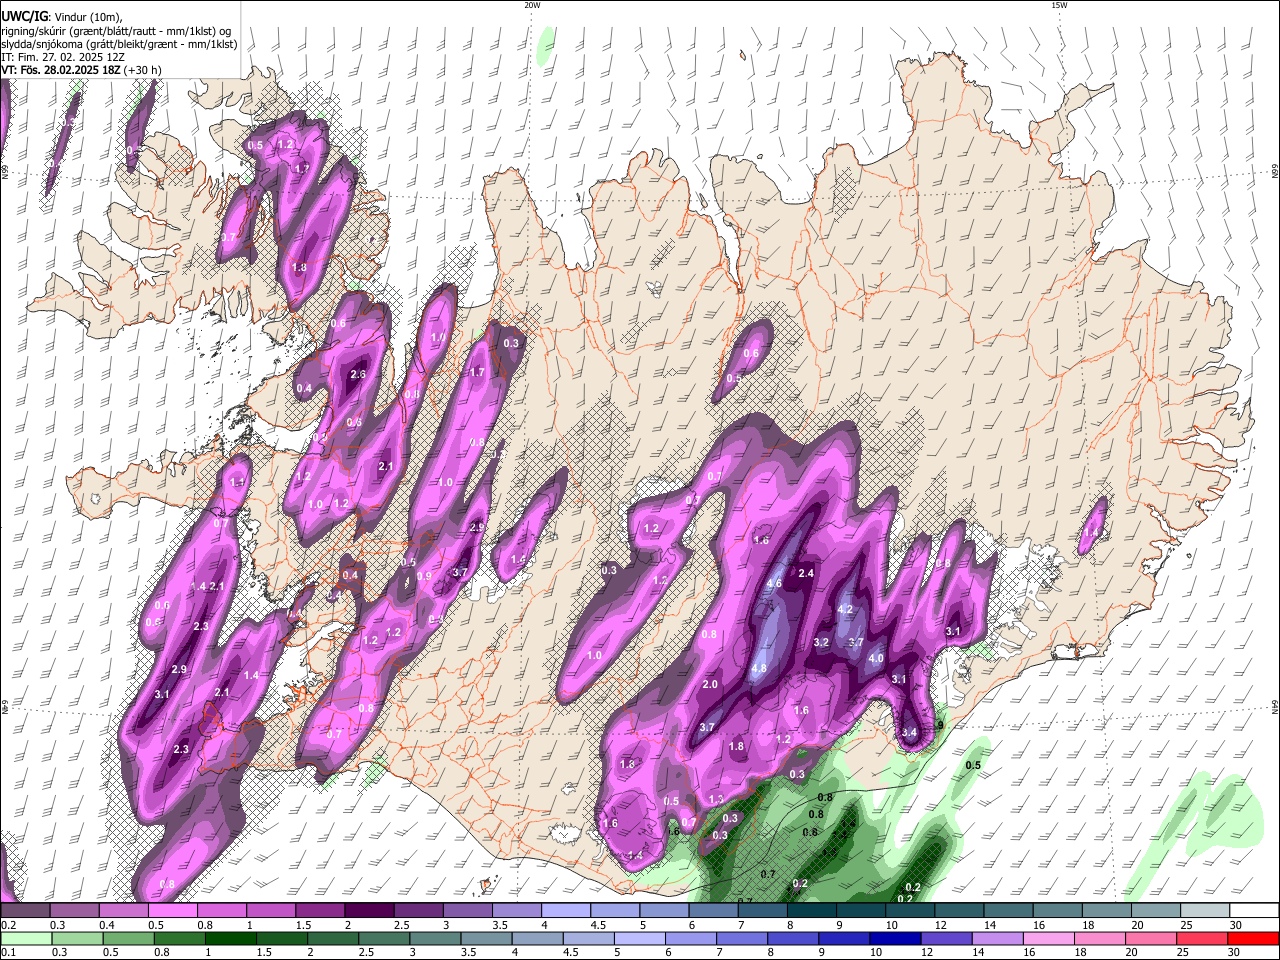Click the 2.4 precipitation value on the map

pyautogui.click(x=806, y=573)
